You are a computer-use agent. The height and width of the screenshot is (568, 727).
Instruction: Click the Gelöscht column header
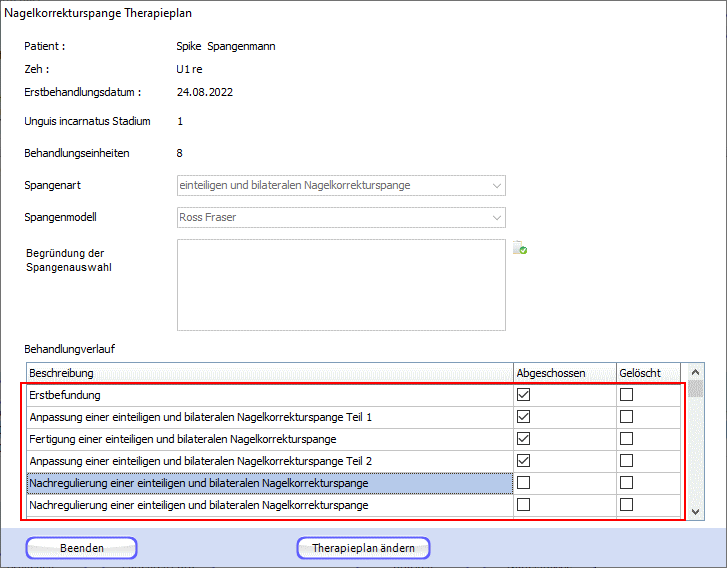click(x=648, y=373)
